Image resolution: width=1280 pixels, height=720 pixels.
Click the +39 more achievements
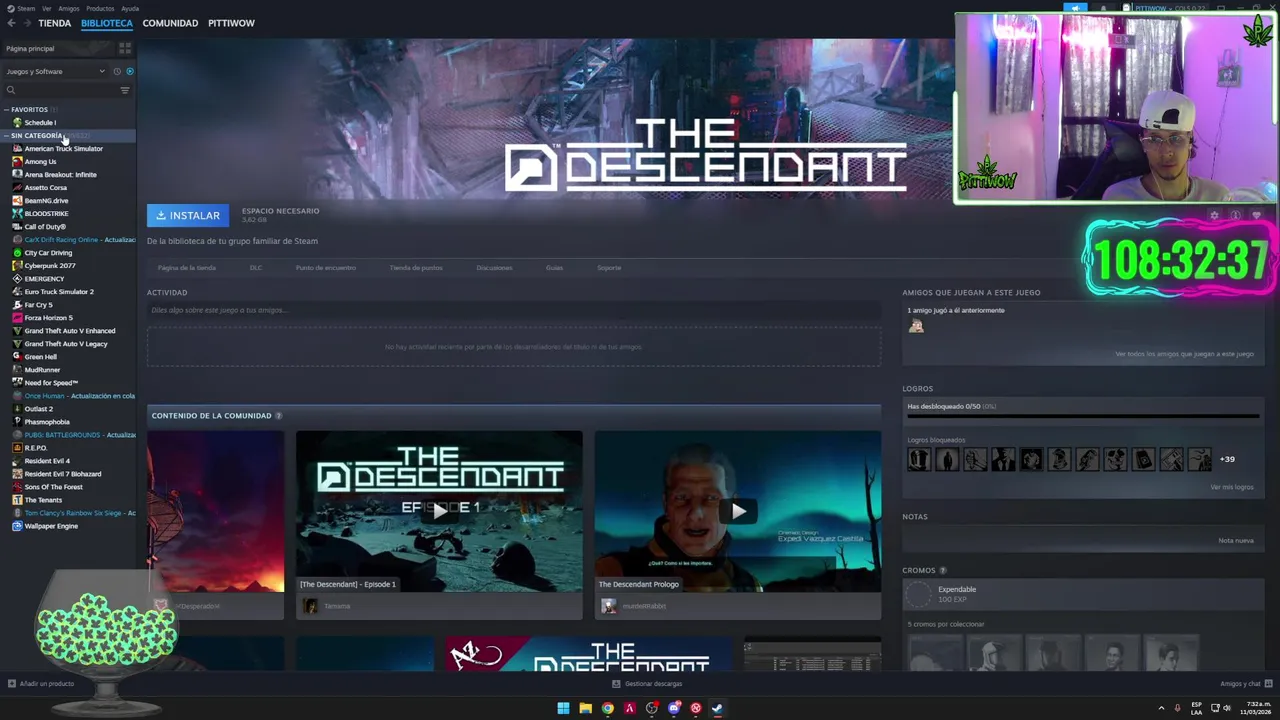[1227, 459]
